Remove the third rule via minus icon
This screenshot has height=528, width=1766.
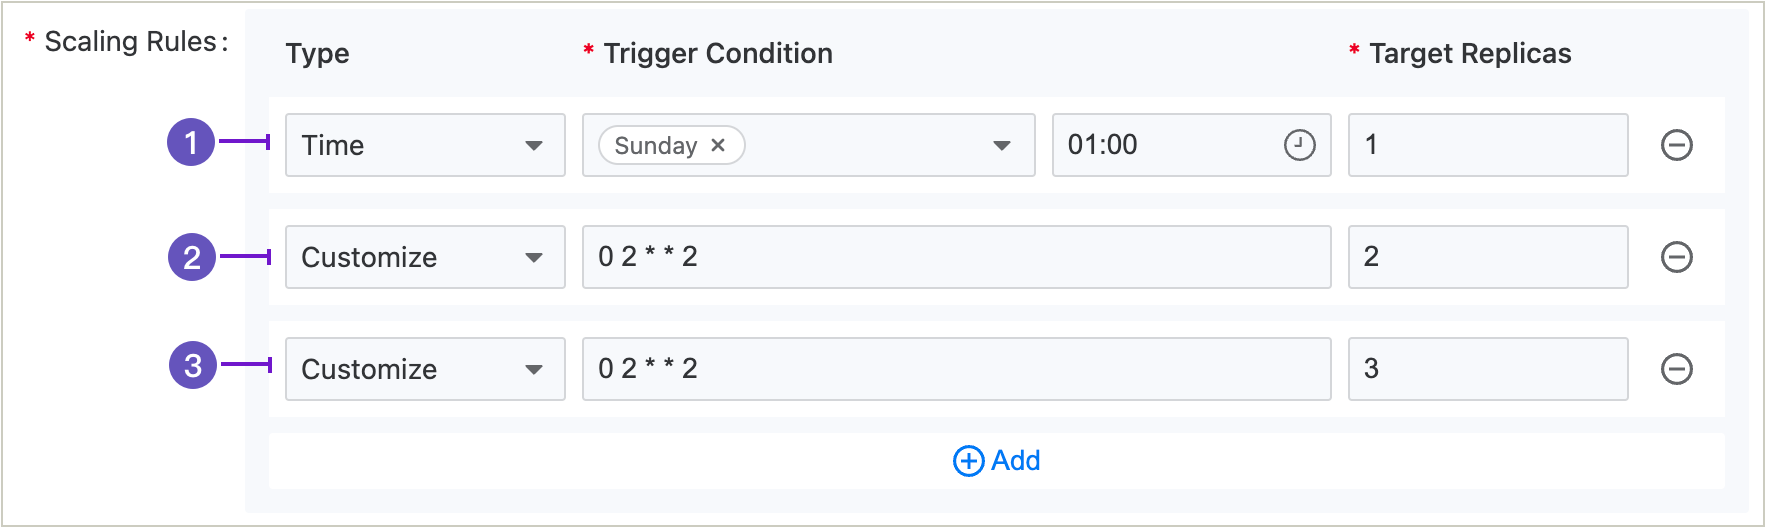(1676, 369)
